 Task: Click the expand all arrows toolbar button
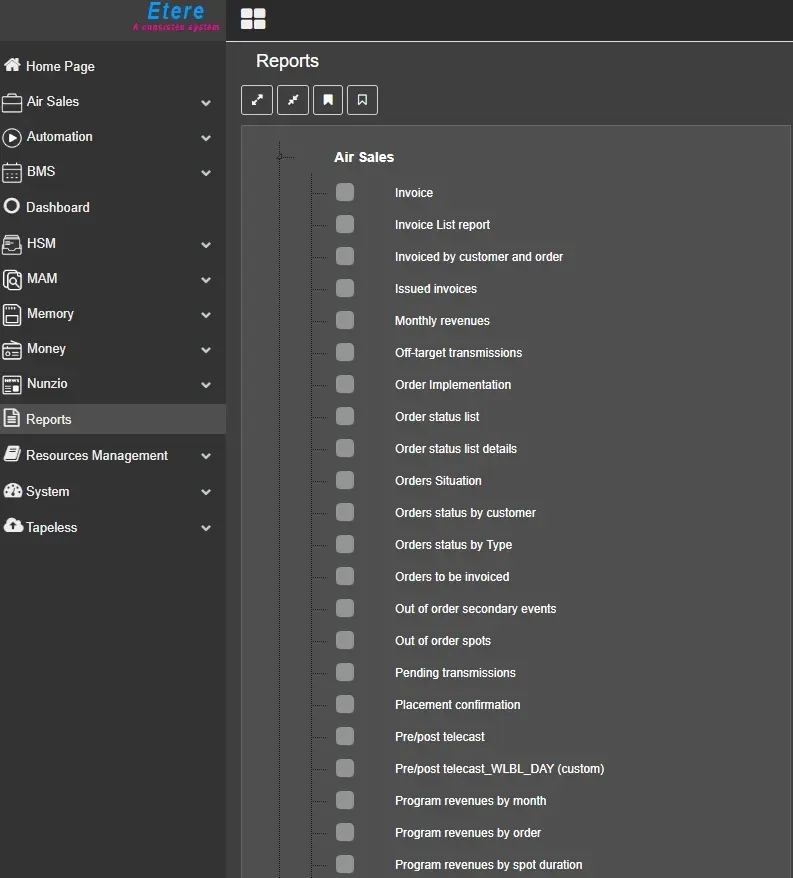point(257,100)
